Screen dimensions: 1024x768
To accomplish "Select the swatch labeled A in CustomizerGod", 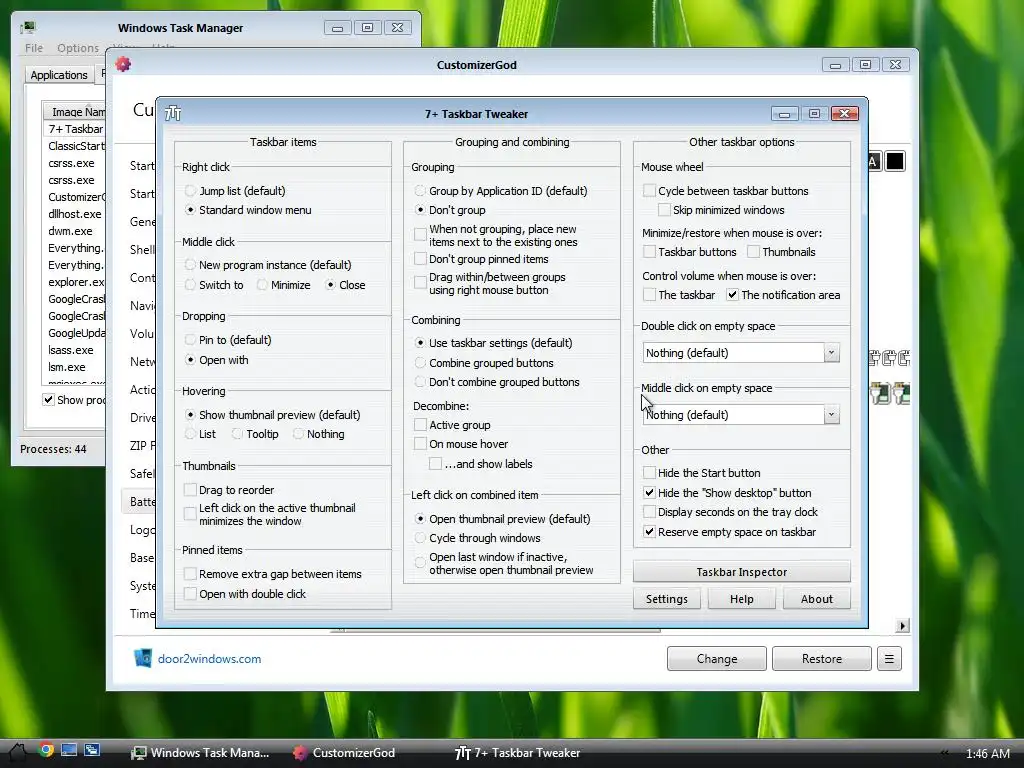I will [x=873, y=161].
